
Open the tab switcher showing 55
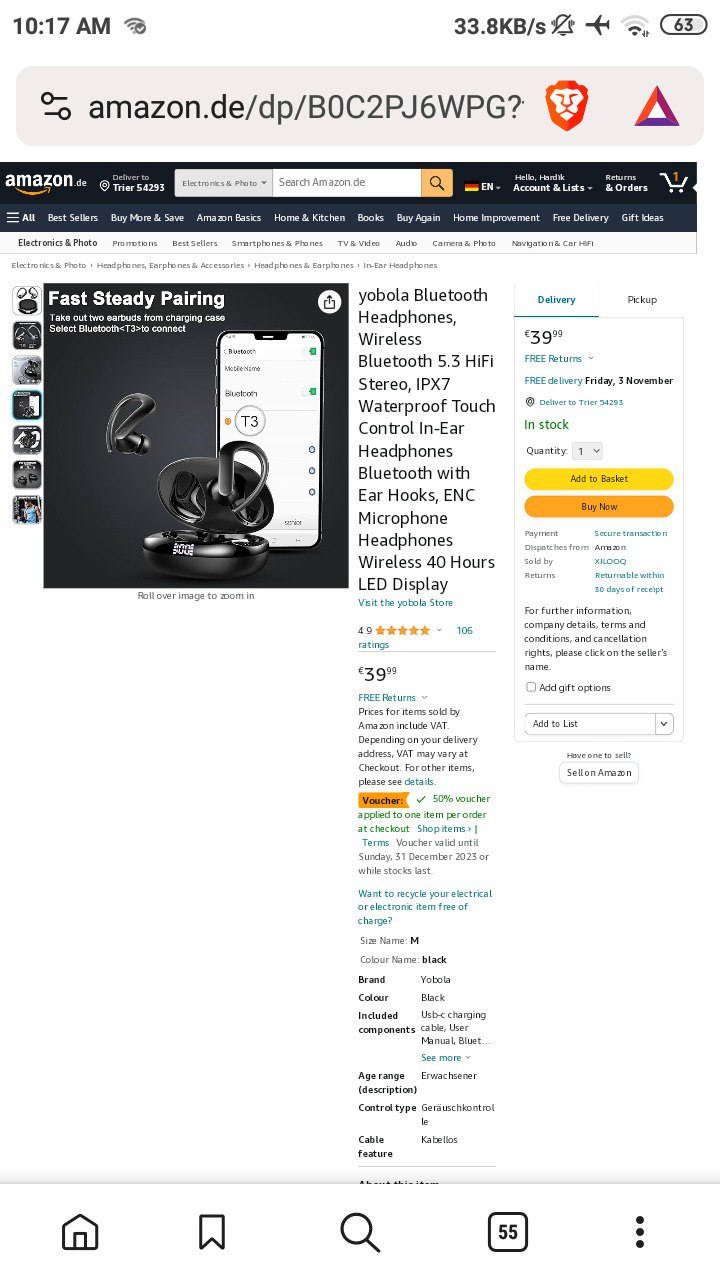point(508,1232)
